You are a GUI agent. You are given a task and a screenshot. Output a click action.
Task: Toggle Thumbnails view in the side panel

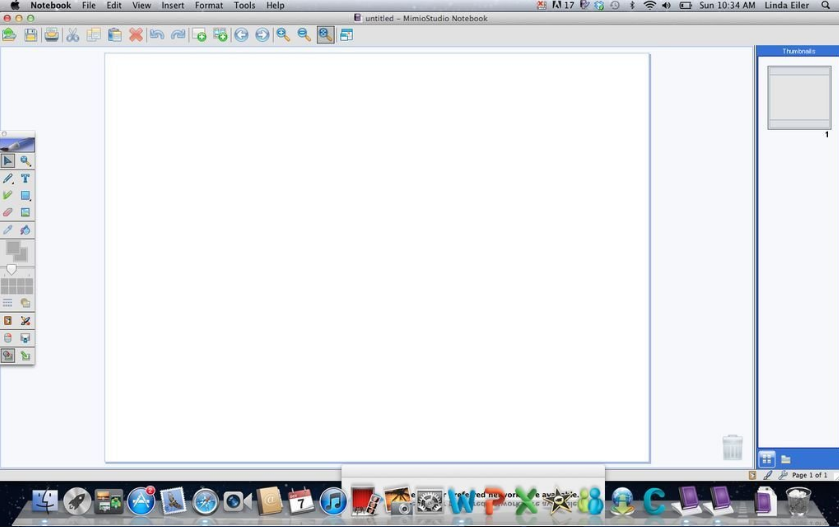[x=767, y=459]
